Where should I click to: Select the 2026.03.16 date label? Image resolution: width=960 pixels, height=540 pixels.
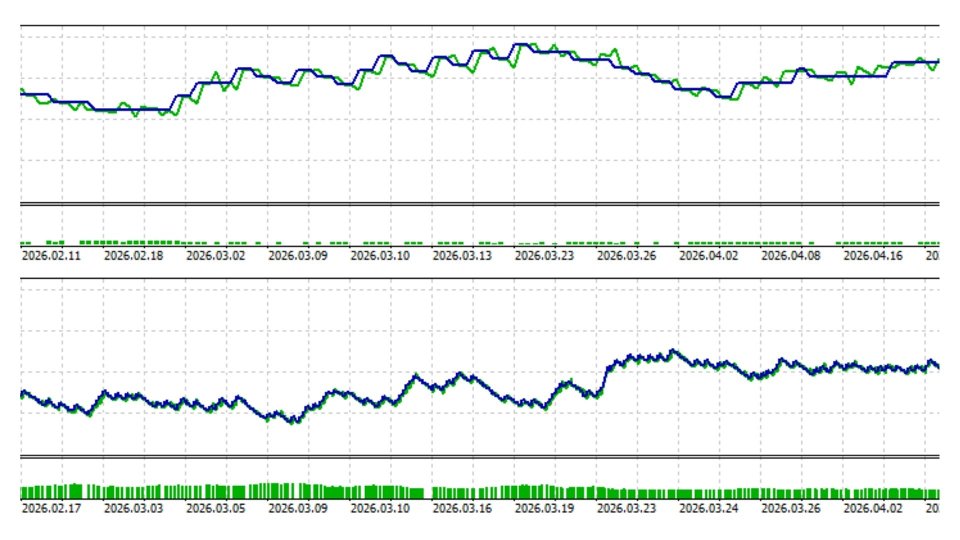coord(462,508)
